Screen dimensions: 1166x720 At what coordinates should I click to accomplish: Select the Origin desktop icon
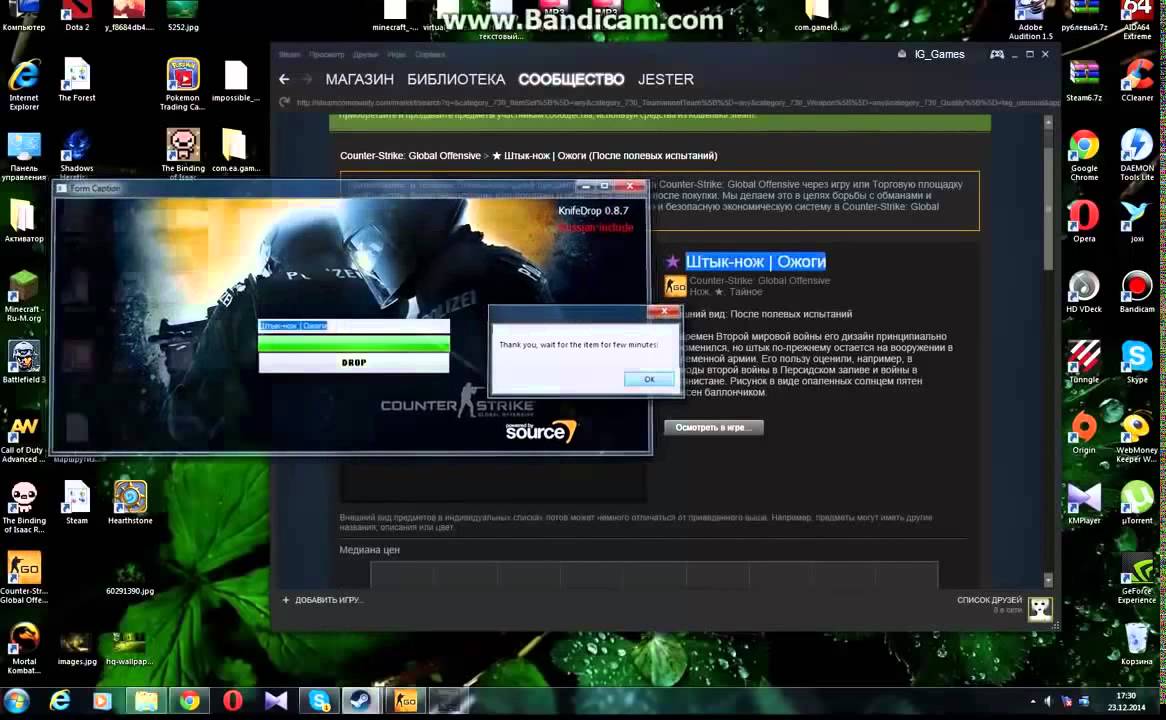point(1084,433)
